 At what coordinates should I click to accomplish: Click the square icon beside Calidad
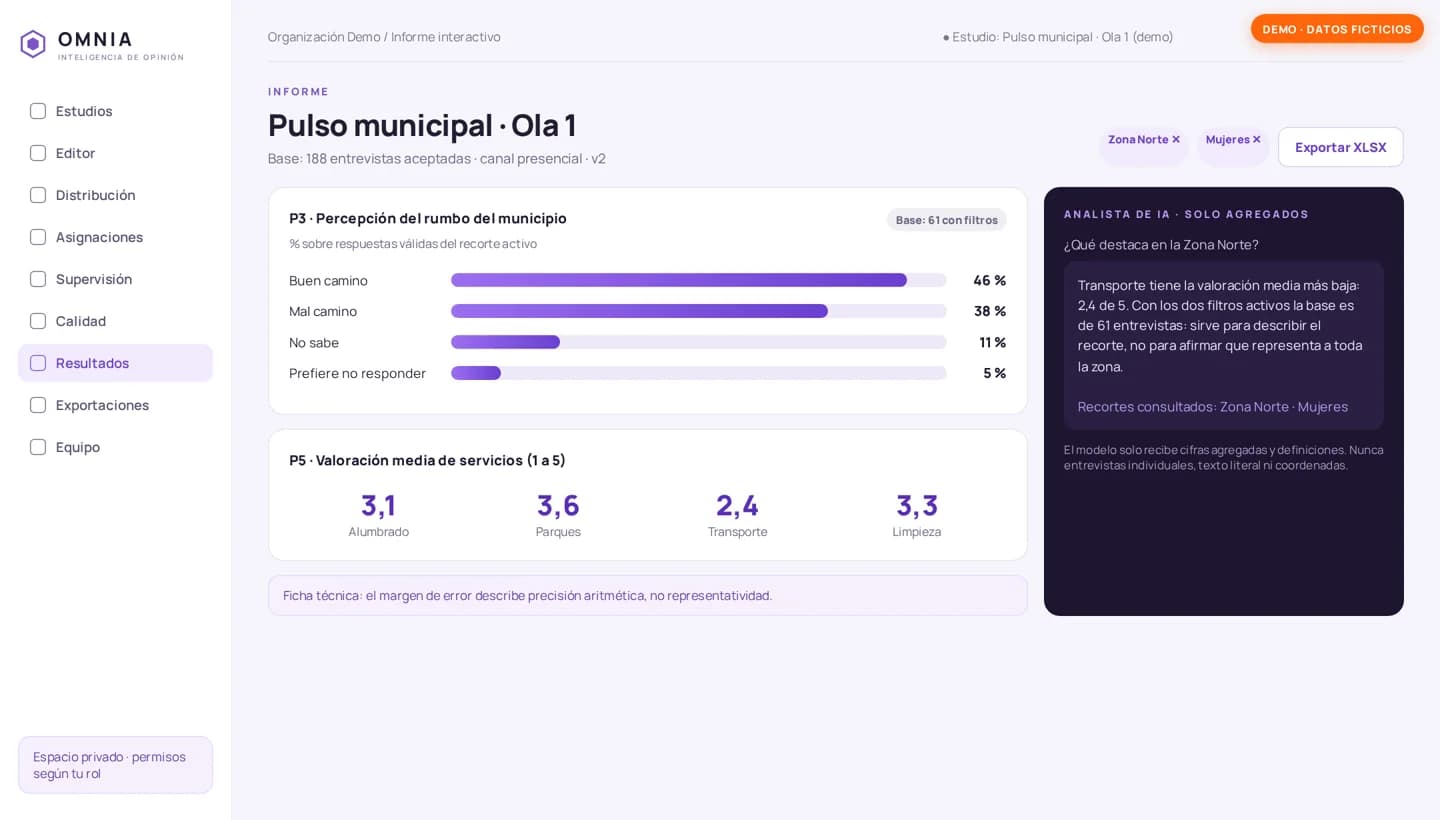(38, 321)
